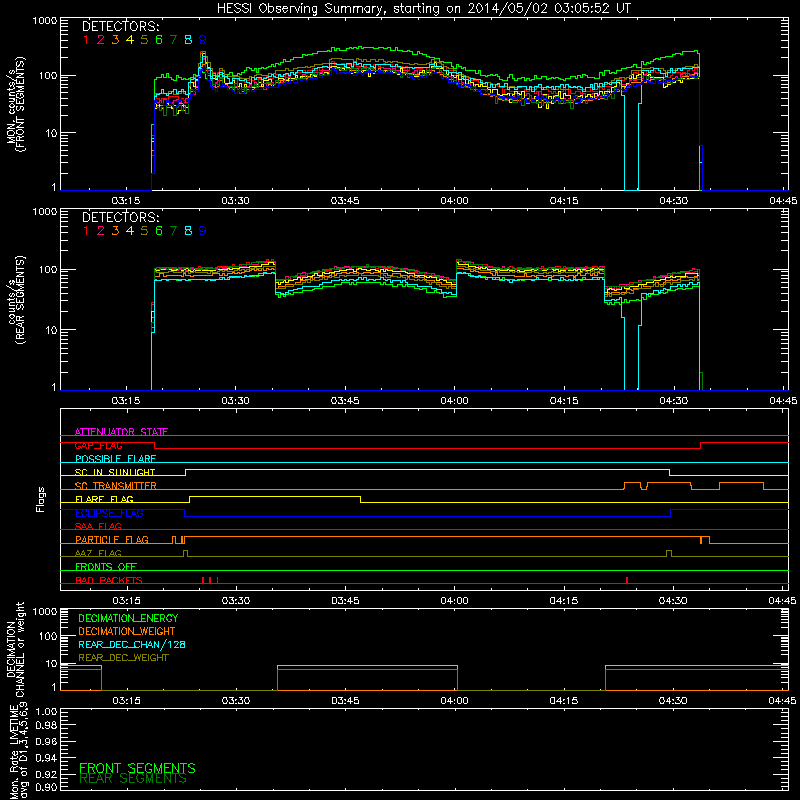Click 03:45 tick label under decimation plot
Image resolution: width=800 pixels, height=800 pixels.
[345, 701]
